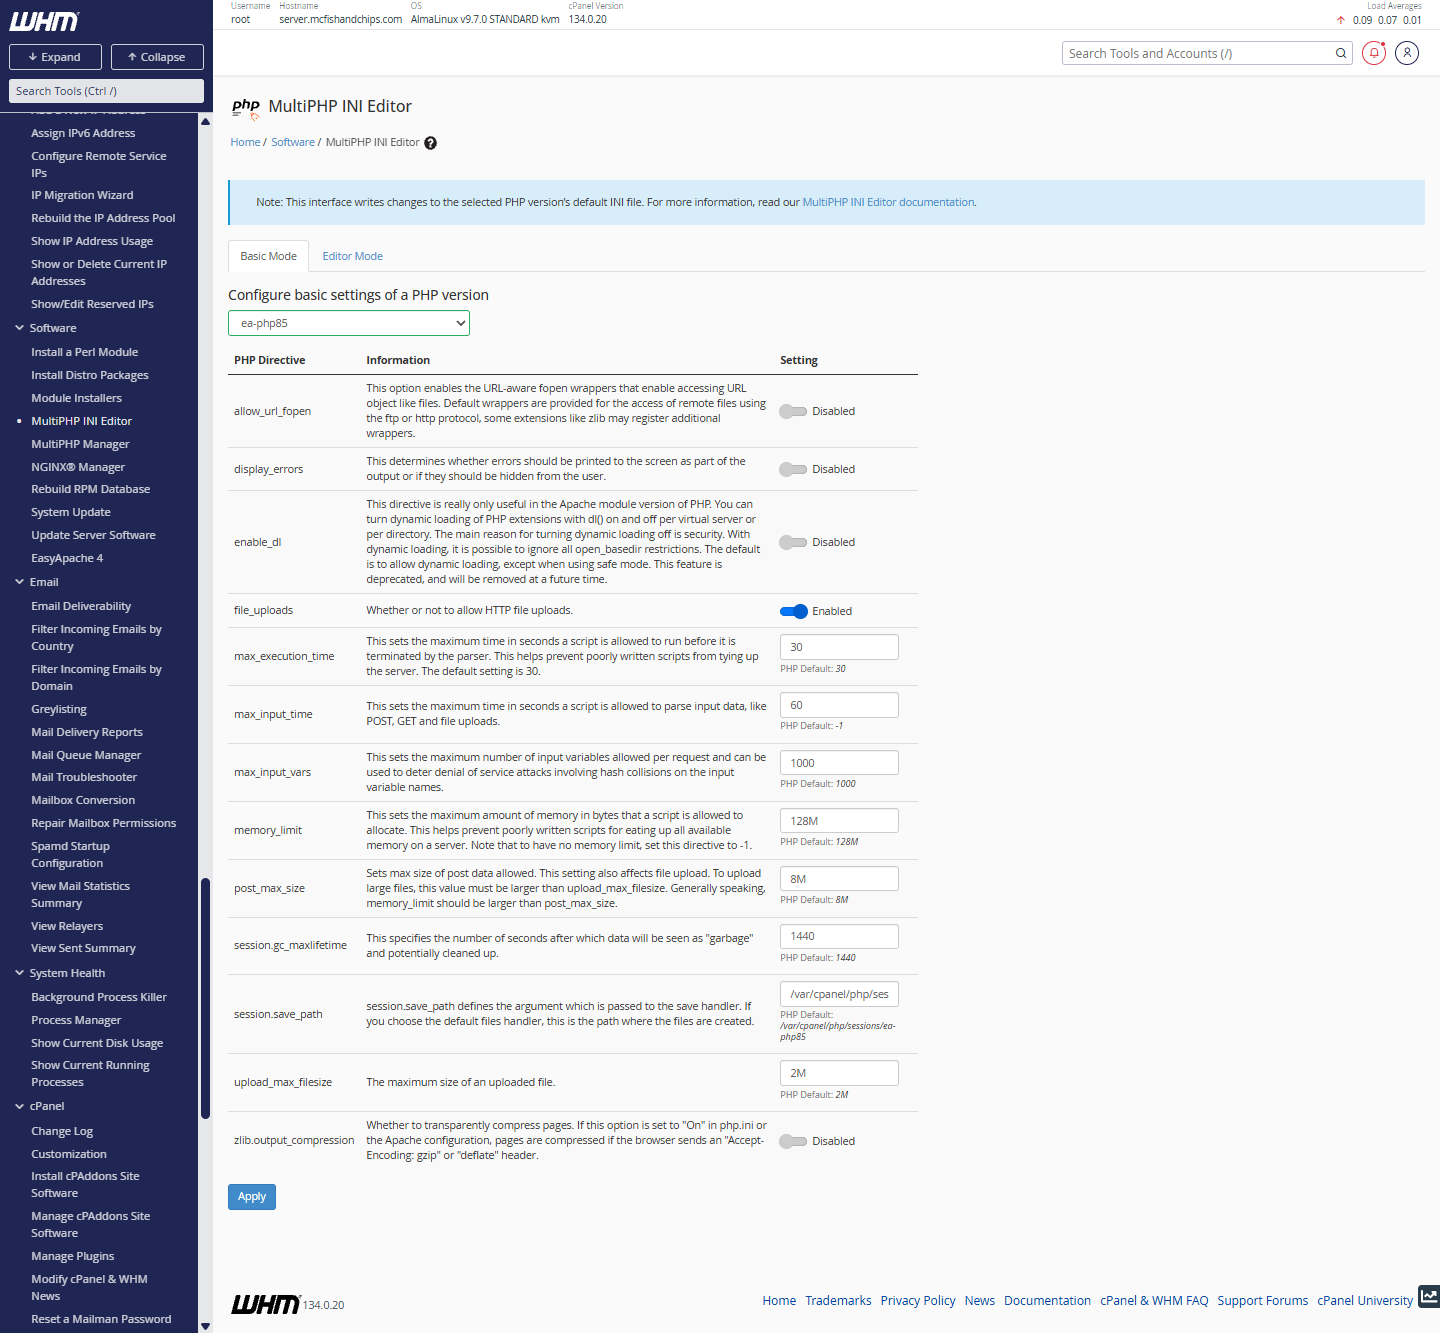Click the Collapse all button
Viewport: 1440px width, 1333px height.
157,57
